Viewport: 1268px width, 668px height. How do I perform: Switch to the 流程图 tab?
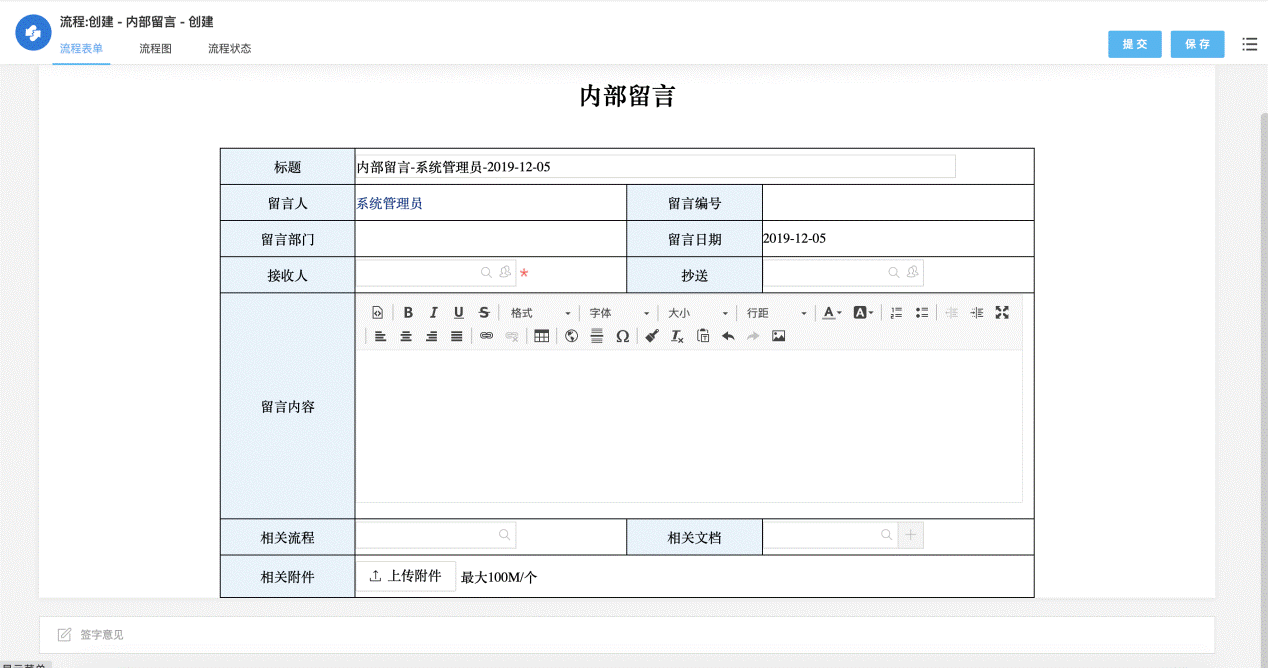155,48
